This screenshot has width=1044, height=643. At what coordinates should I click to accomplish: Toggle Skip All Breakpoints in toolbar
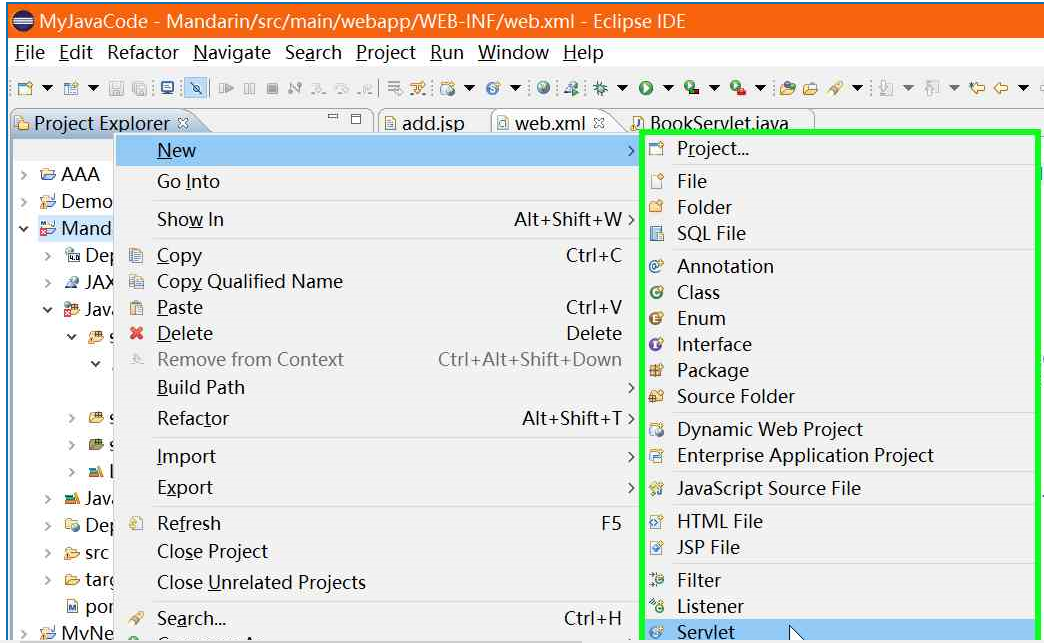196,88
